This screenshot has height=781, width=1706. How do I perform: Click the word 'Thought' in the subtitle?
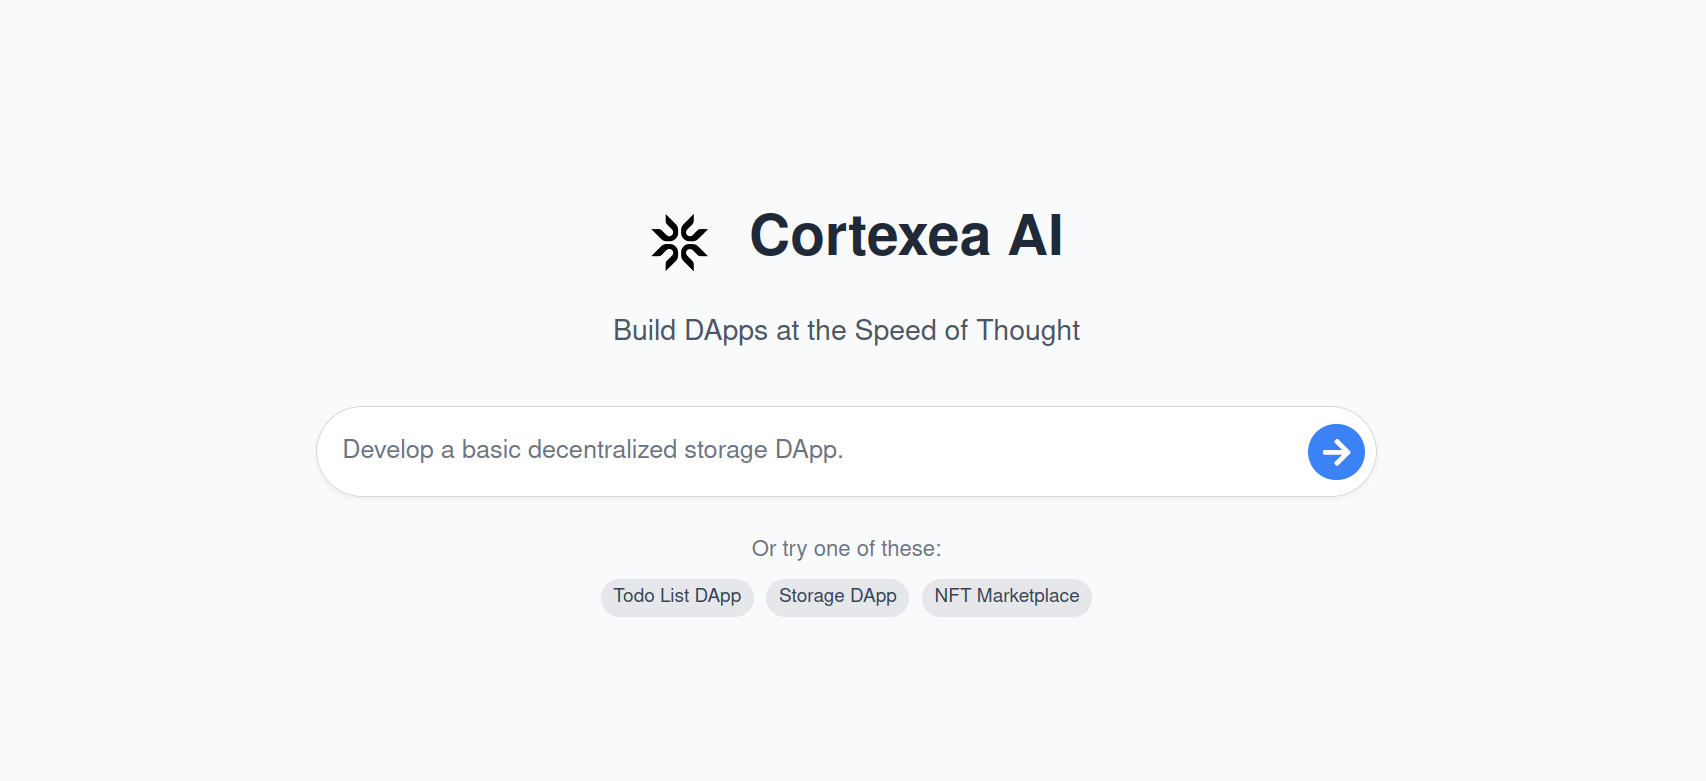1028,330
